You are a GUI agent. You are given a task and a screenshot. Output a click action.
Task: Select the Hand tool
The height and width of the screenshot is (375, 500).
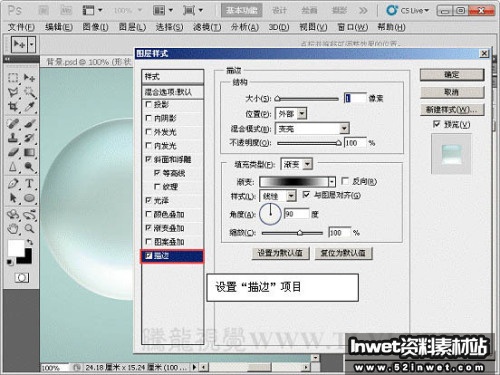coord(13,229)
